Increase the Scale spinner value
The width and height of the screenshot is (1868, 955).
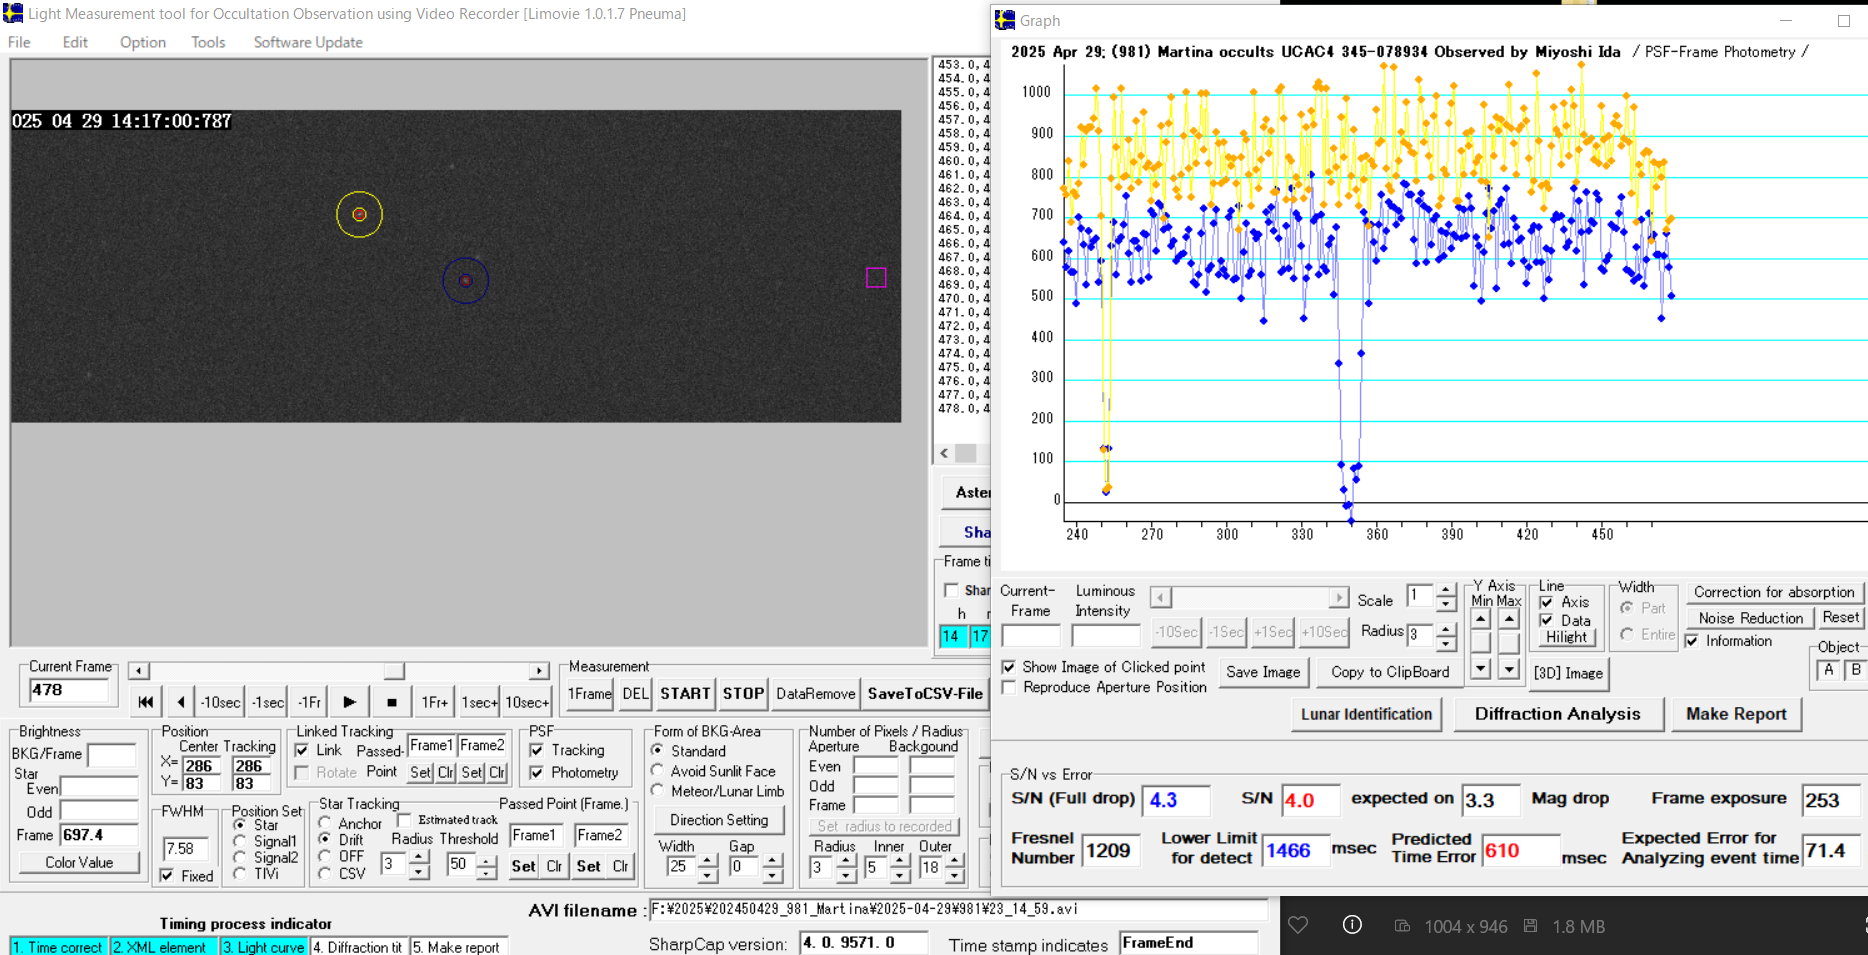1446,591
